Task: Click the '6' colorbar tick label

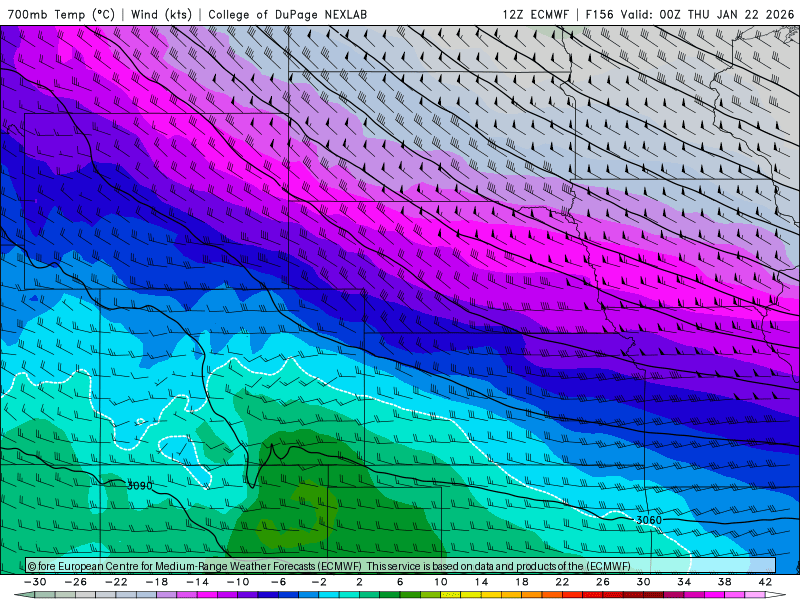Action: pyautogui.click(x=400, y=582)
